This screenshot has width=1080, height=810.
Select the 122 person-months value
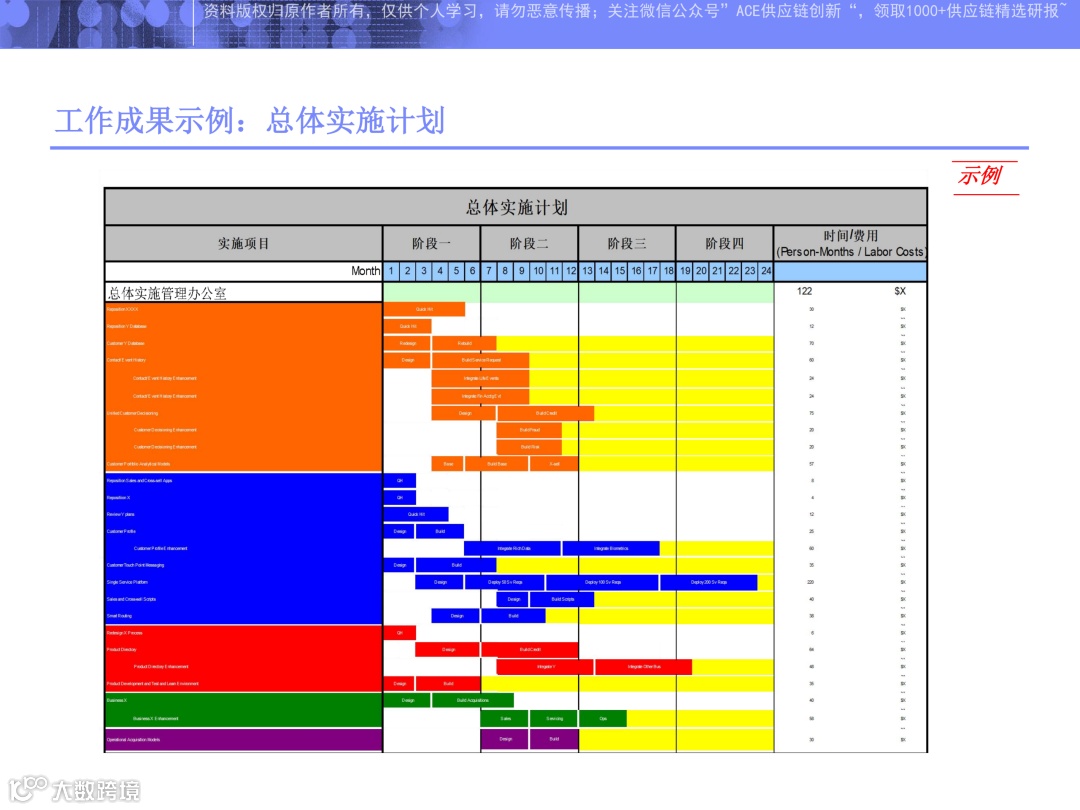[x=804, y=291]
